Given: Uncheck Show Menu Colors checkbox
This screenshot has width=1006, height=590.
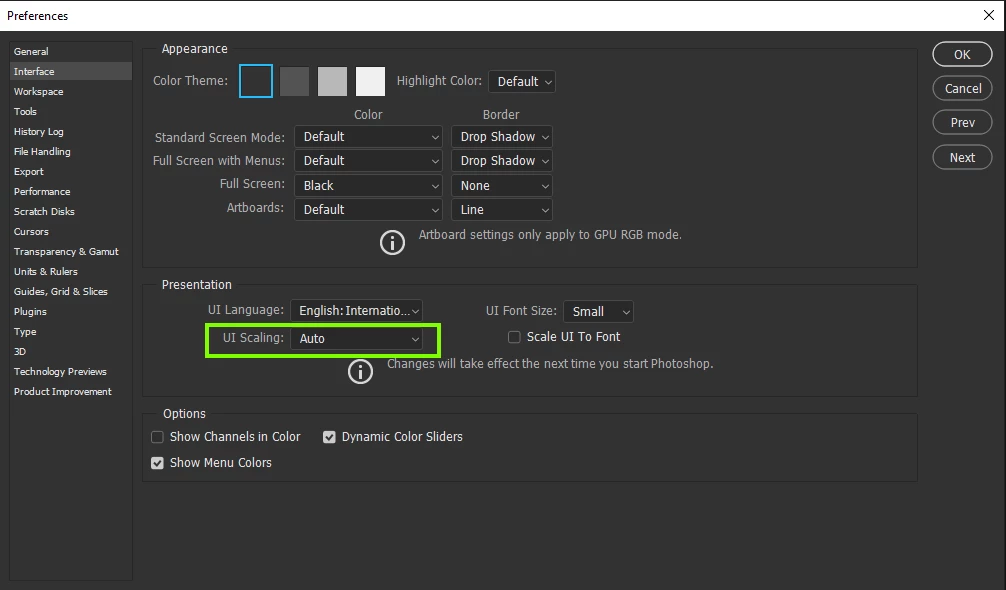Looking at the screenshot, I should (x=157, y=463).
